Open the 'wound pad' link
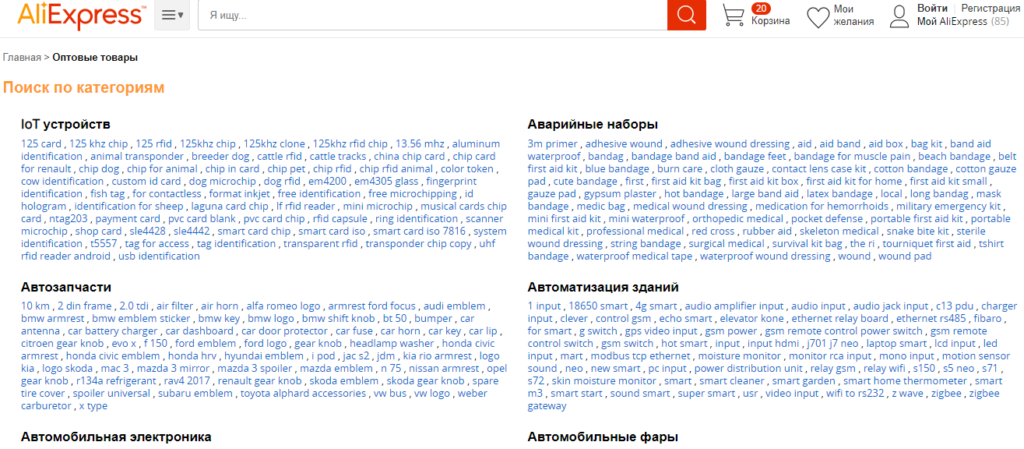The width and height of the screenshot is (1024, 449). [904, 256]
